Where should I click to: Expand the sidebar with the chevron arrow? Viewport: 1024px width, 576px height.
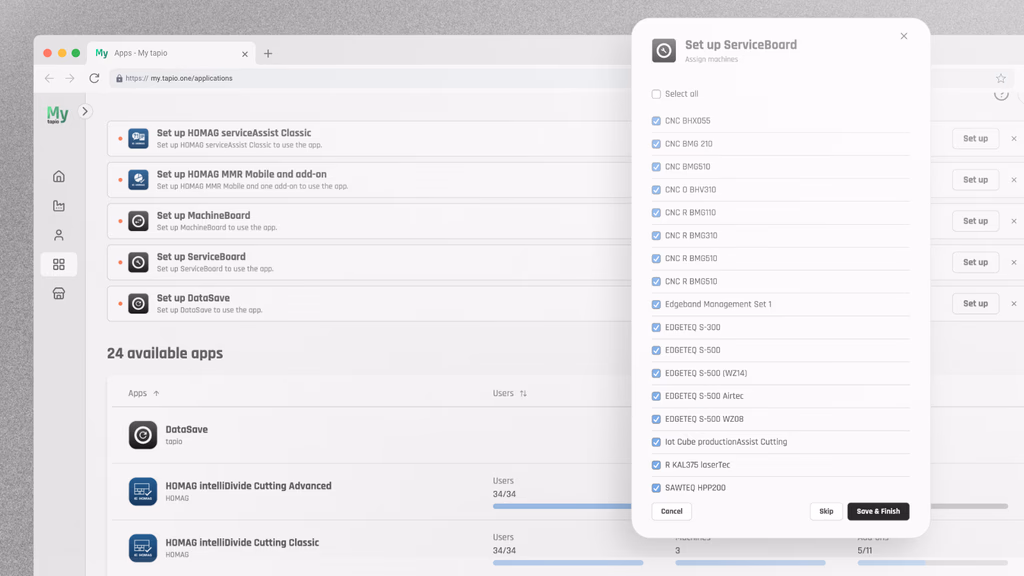[85, 112]
